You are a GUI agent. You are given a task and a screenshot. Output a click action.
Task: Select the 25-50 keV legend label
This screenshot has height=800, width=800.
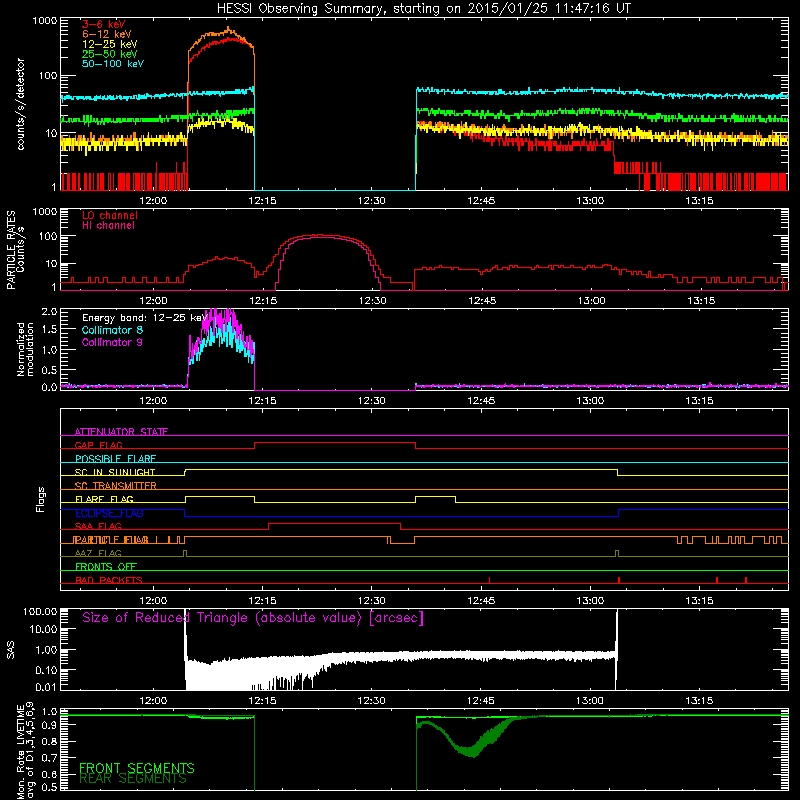(x=109, y=54)
